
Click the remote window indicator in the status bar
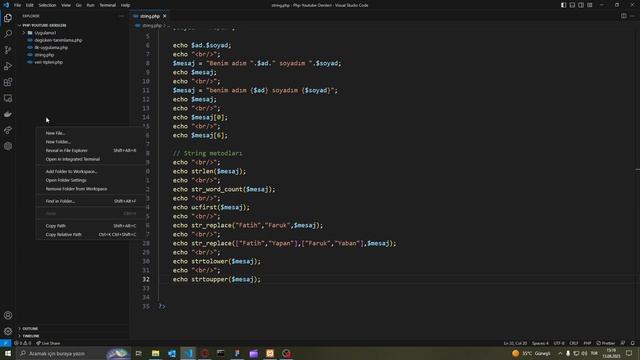5,343
